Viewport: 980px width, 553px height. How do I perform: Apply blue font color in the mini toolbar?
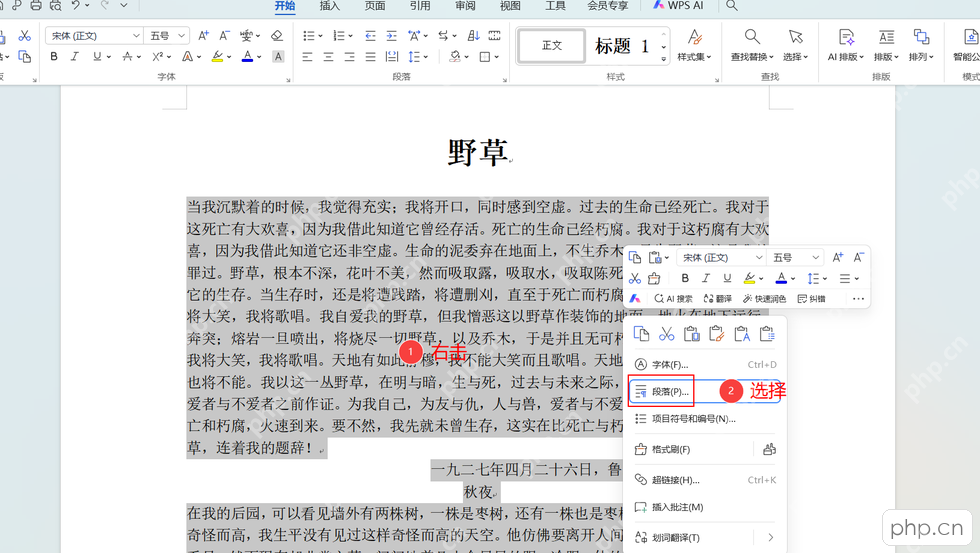point(781,278)
